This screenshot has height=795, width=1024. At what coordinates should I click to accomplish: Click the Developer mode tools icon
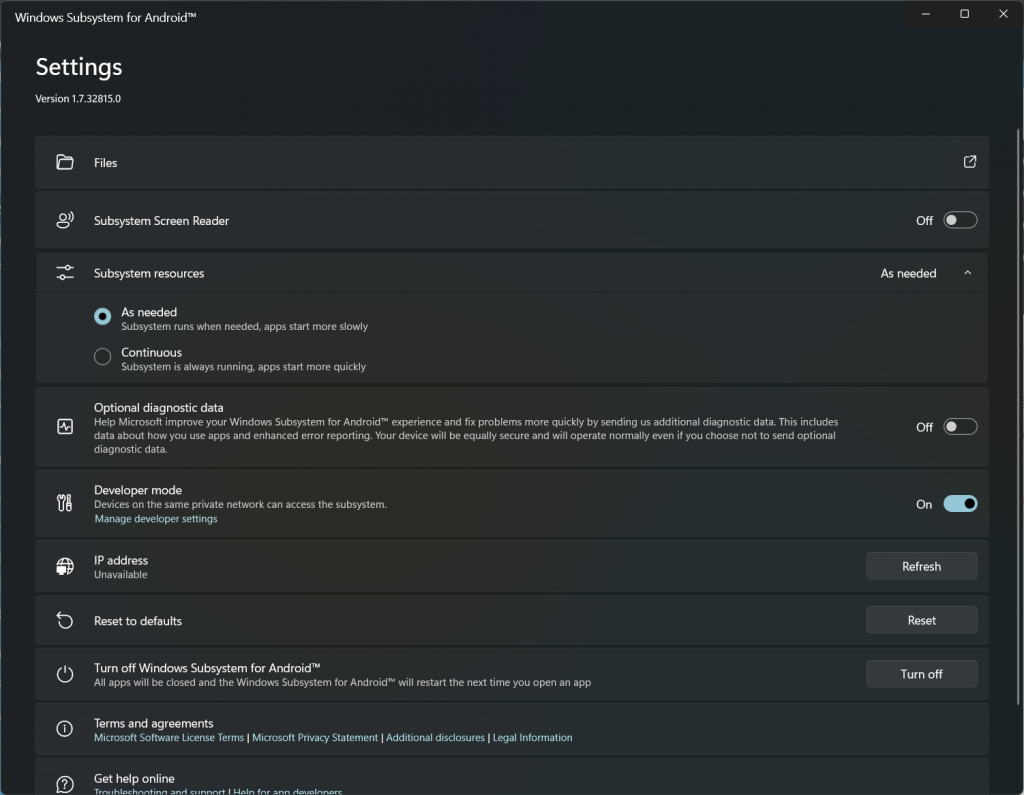tap(65, 504)
